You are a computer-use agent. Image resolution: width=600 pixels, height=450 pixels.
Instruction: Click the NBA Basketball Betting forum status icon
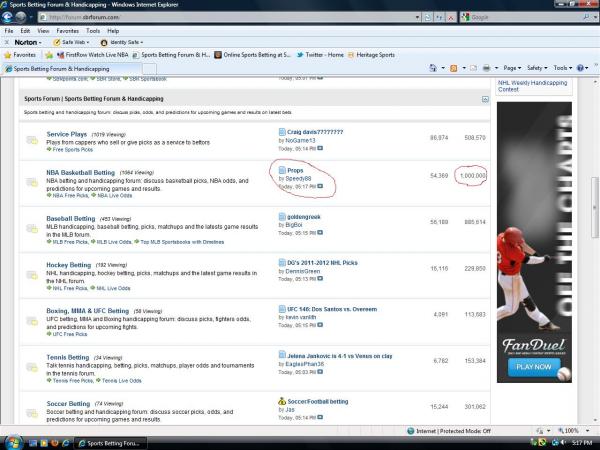point(32,177)
